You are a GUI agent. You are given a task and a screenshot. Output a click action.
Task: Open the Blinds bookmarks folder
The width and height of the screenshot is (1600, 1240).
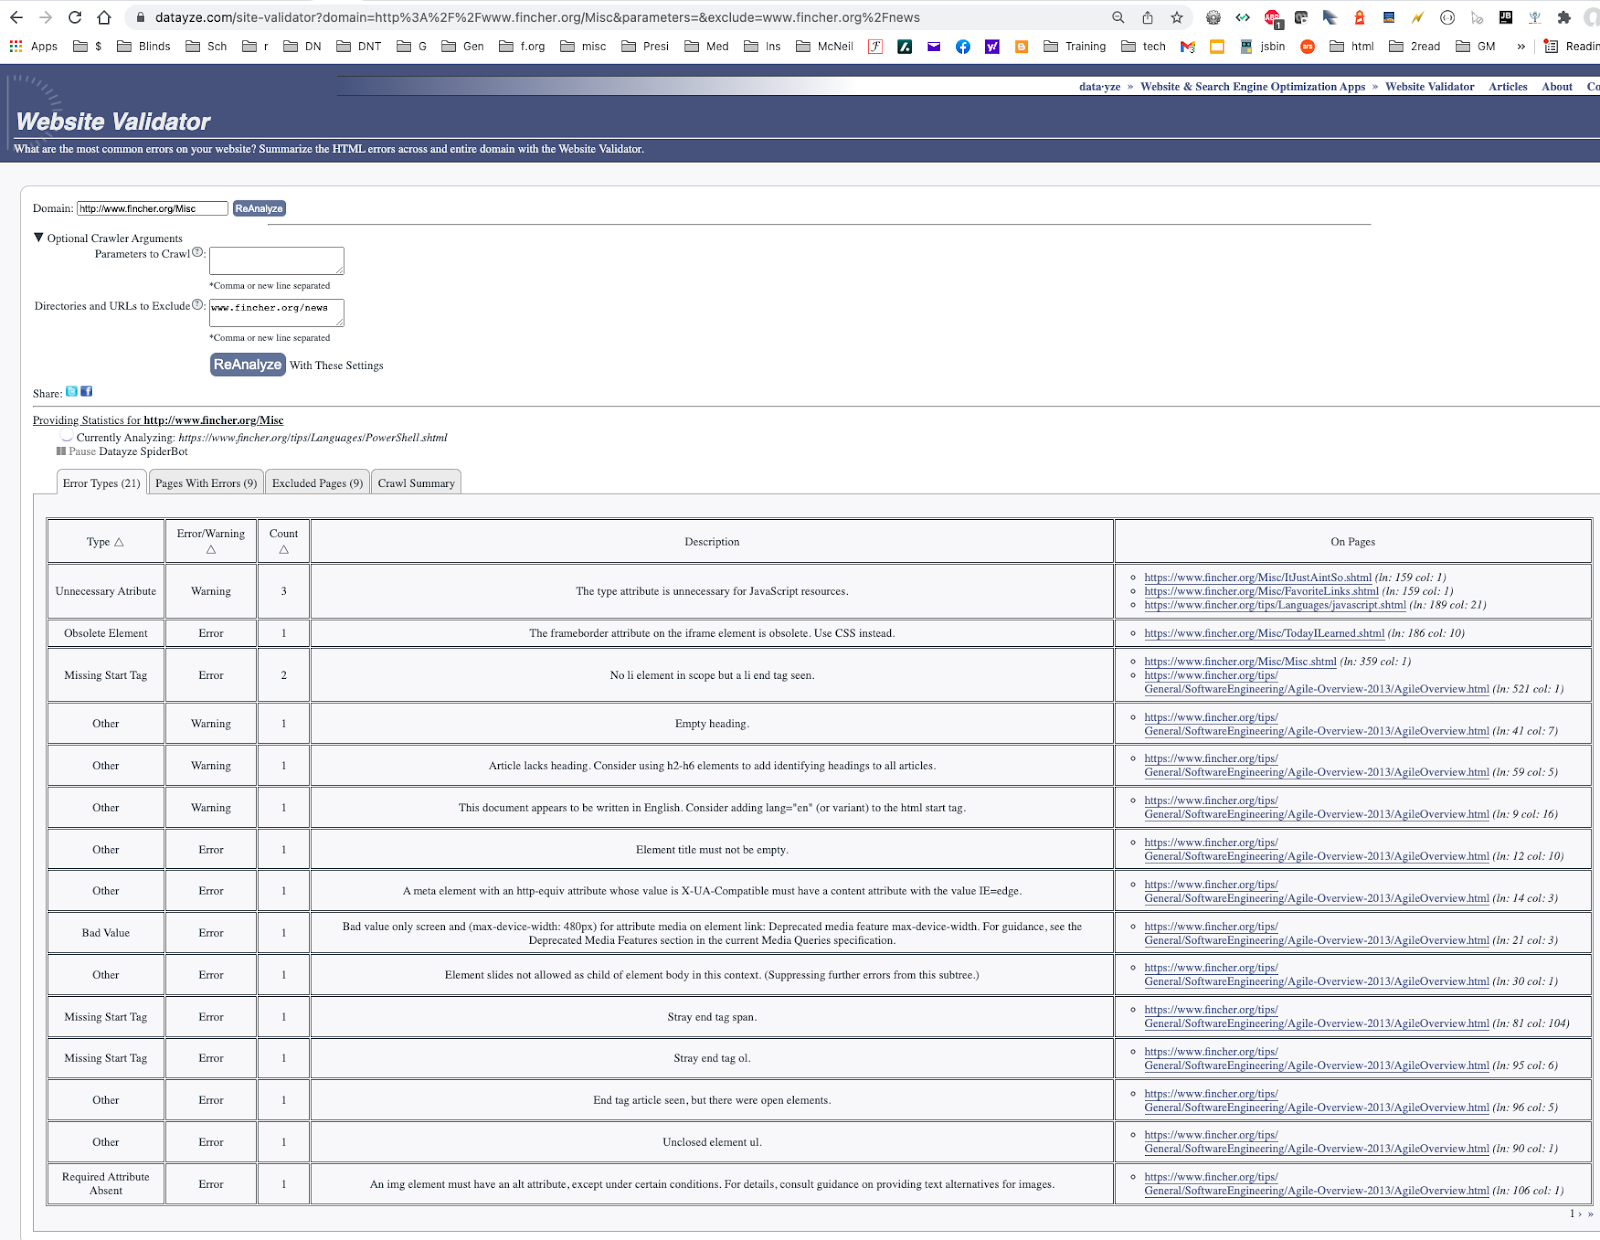(x=144, y=46)
